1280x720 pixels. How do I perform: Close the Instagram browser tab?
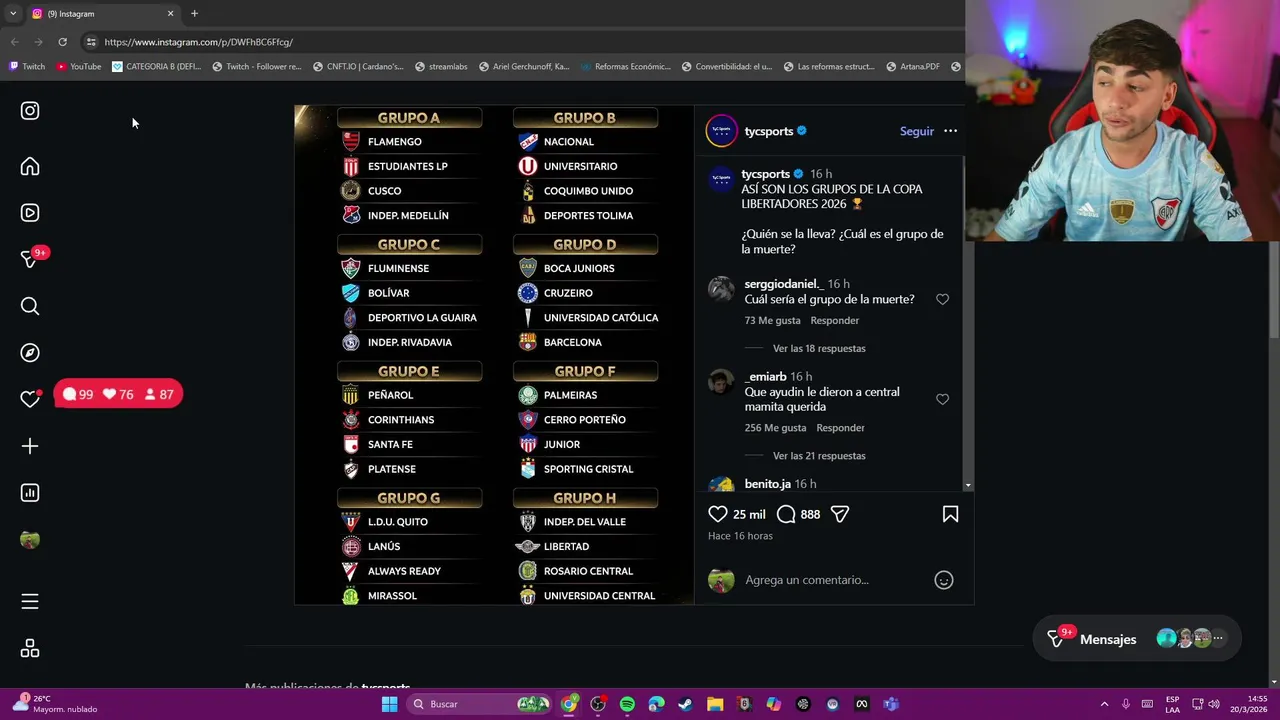[170, 14]
